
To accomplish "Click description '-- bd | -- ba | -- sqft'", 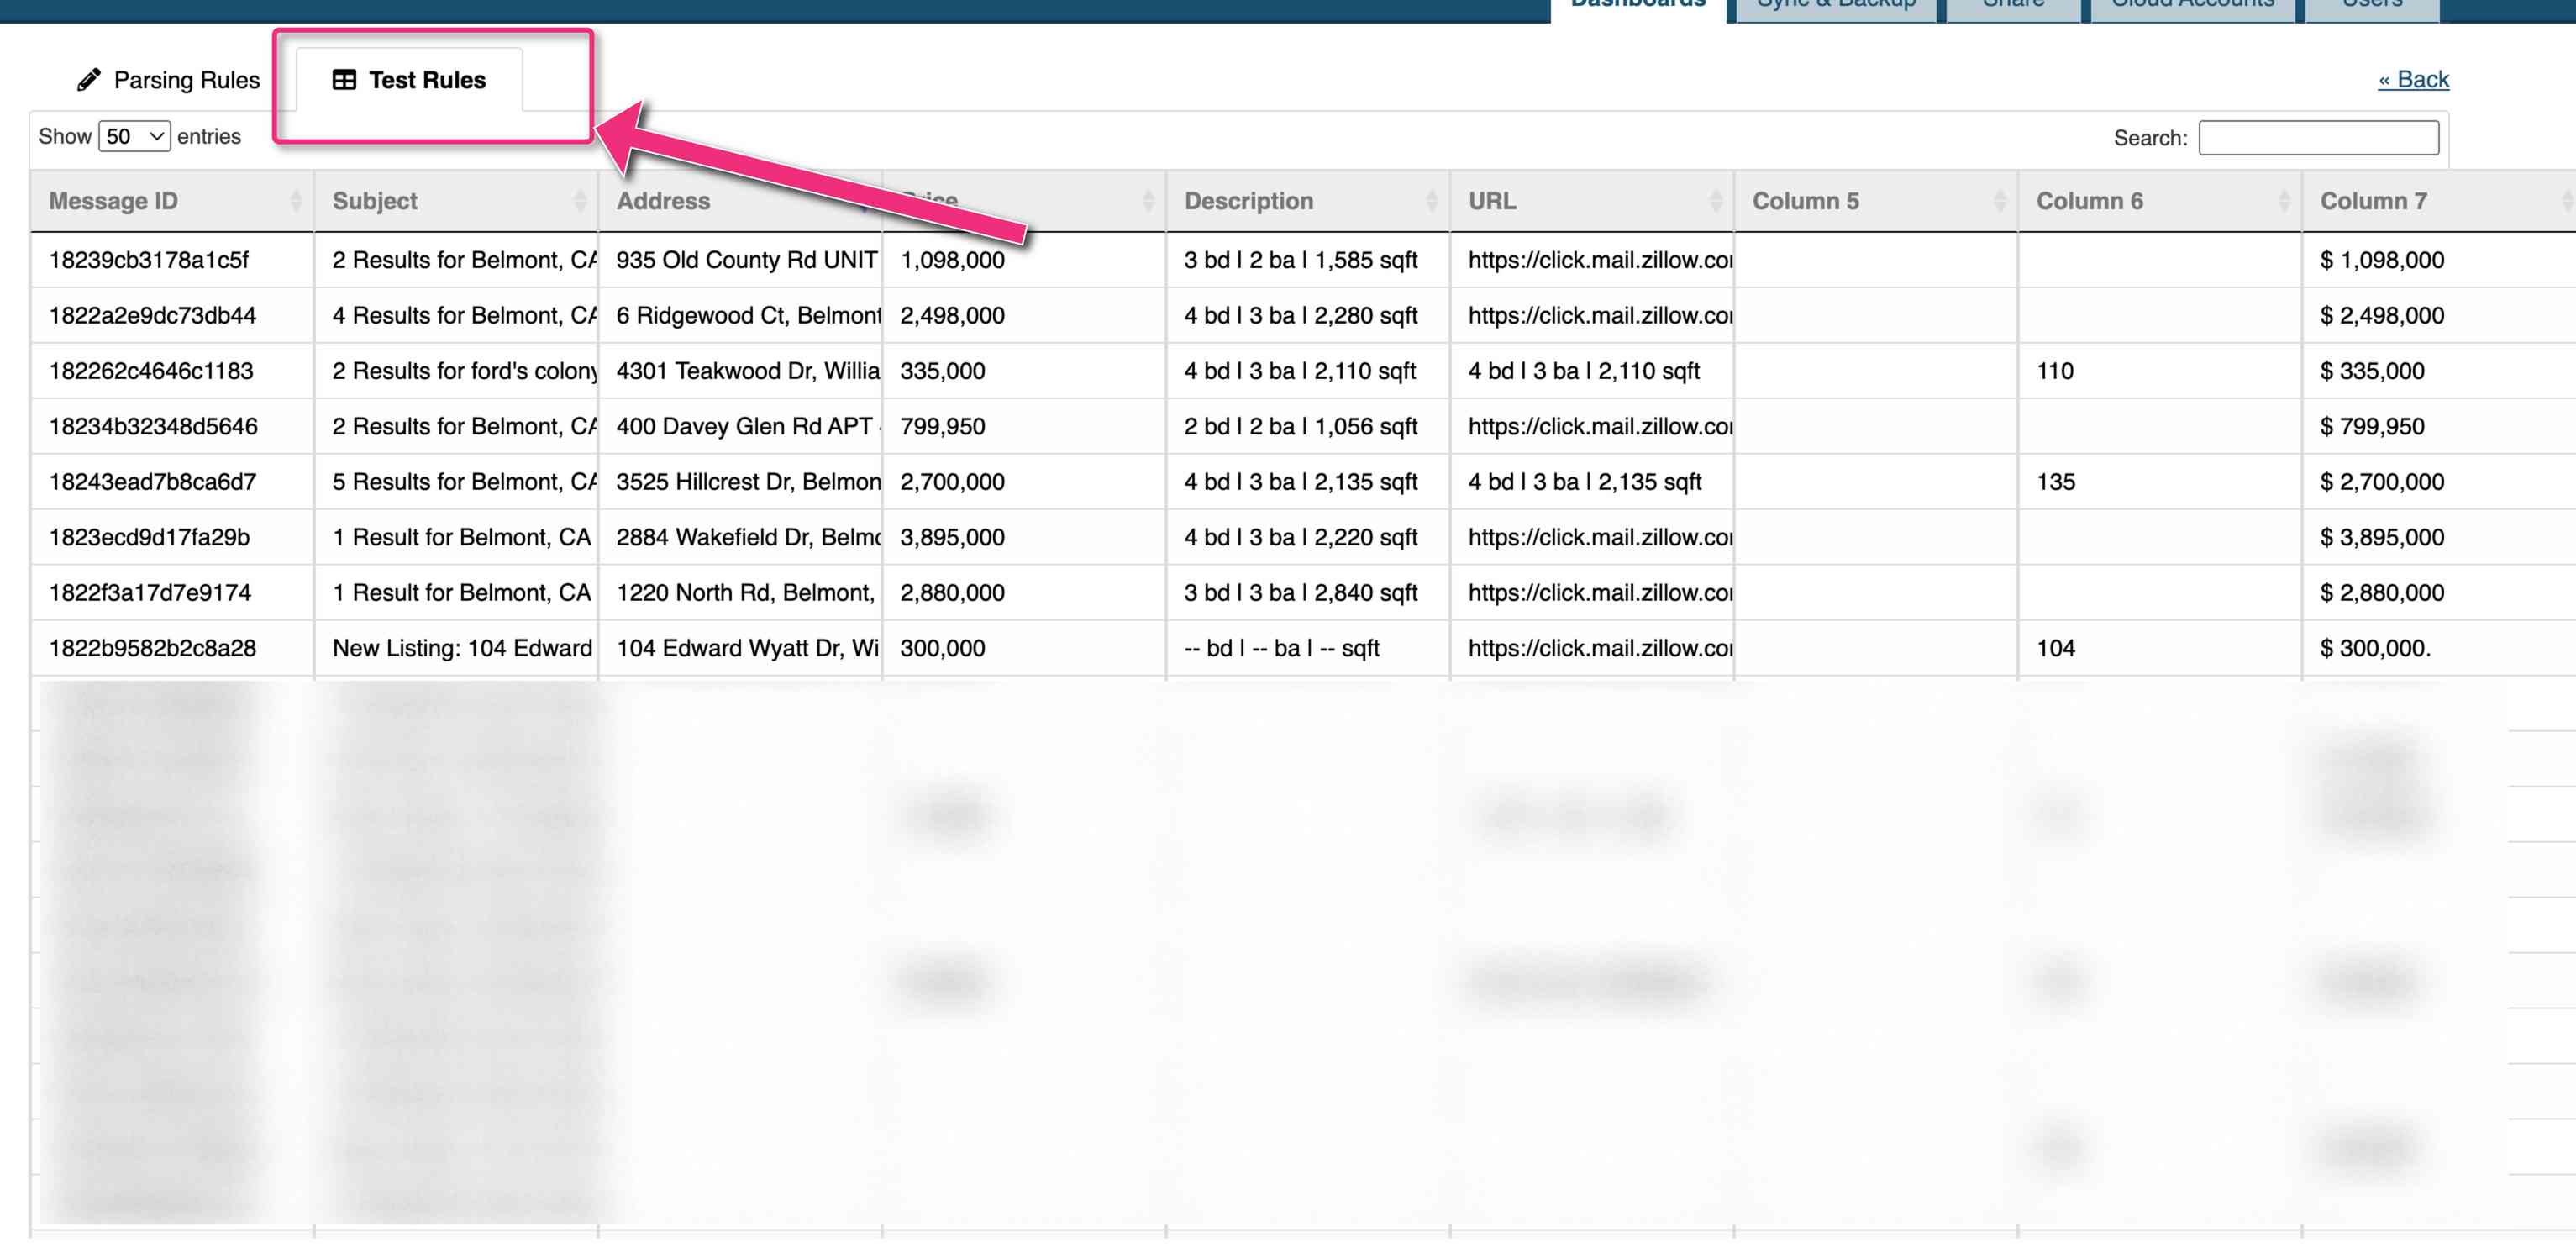I will [1281, 649].
